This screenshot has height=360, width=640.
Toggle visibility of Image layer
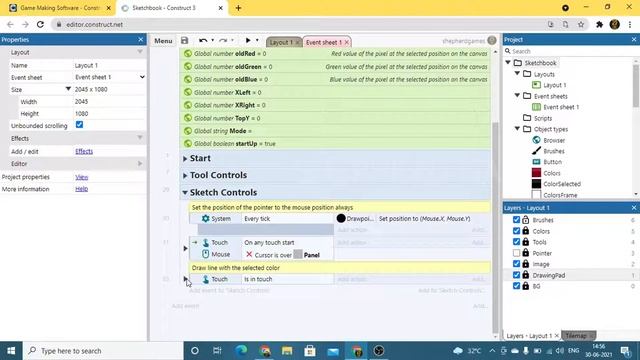coord(516,264)
